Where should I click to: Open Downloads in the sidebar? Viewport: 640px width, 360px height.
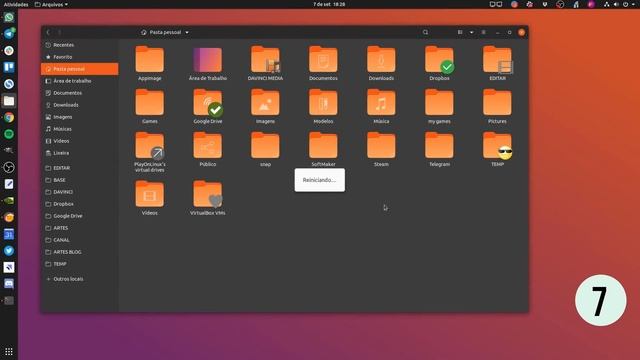80,105
